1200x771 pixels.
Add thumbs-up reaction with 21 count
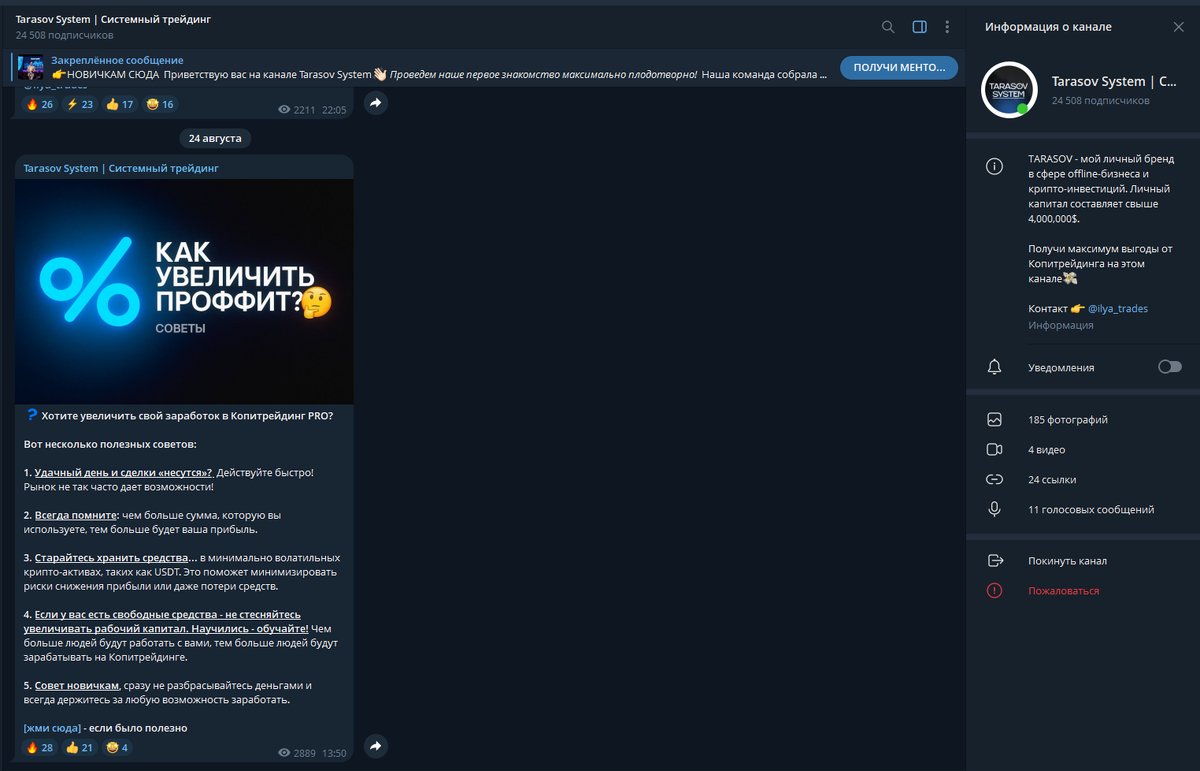80,747
